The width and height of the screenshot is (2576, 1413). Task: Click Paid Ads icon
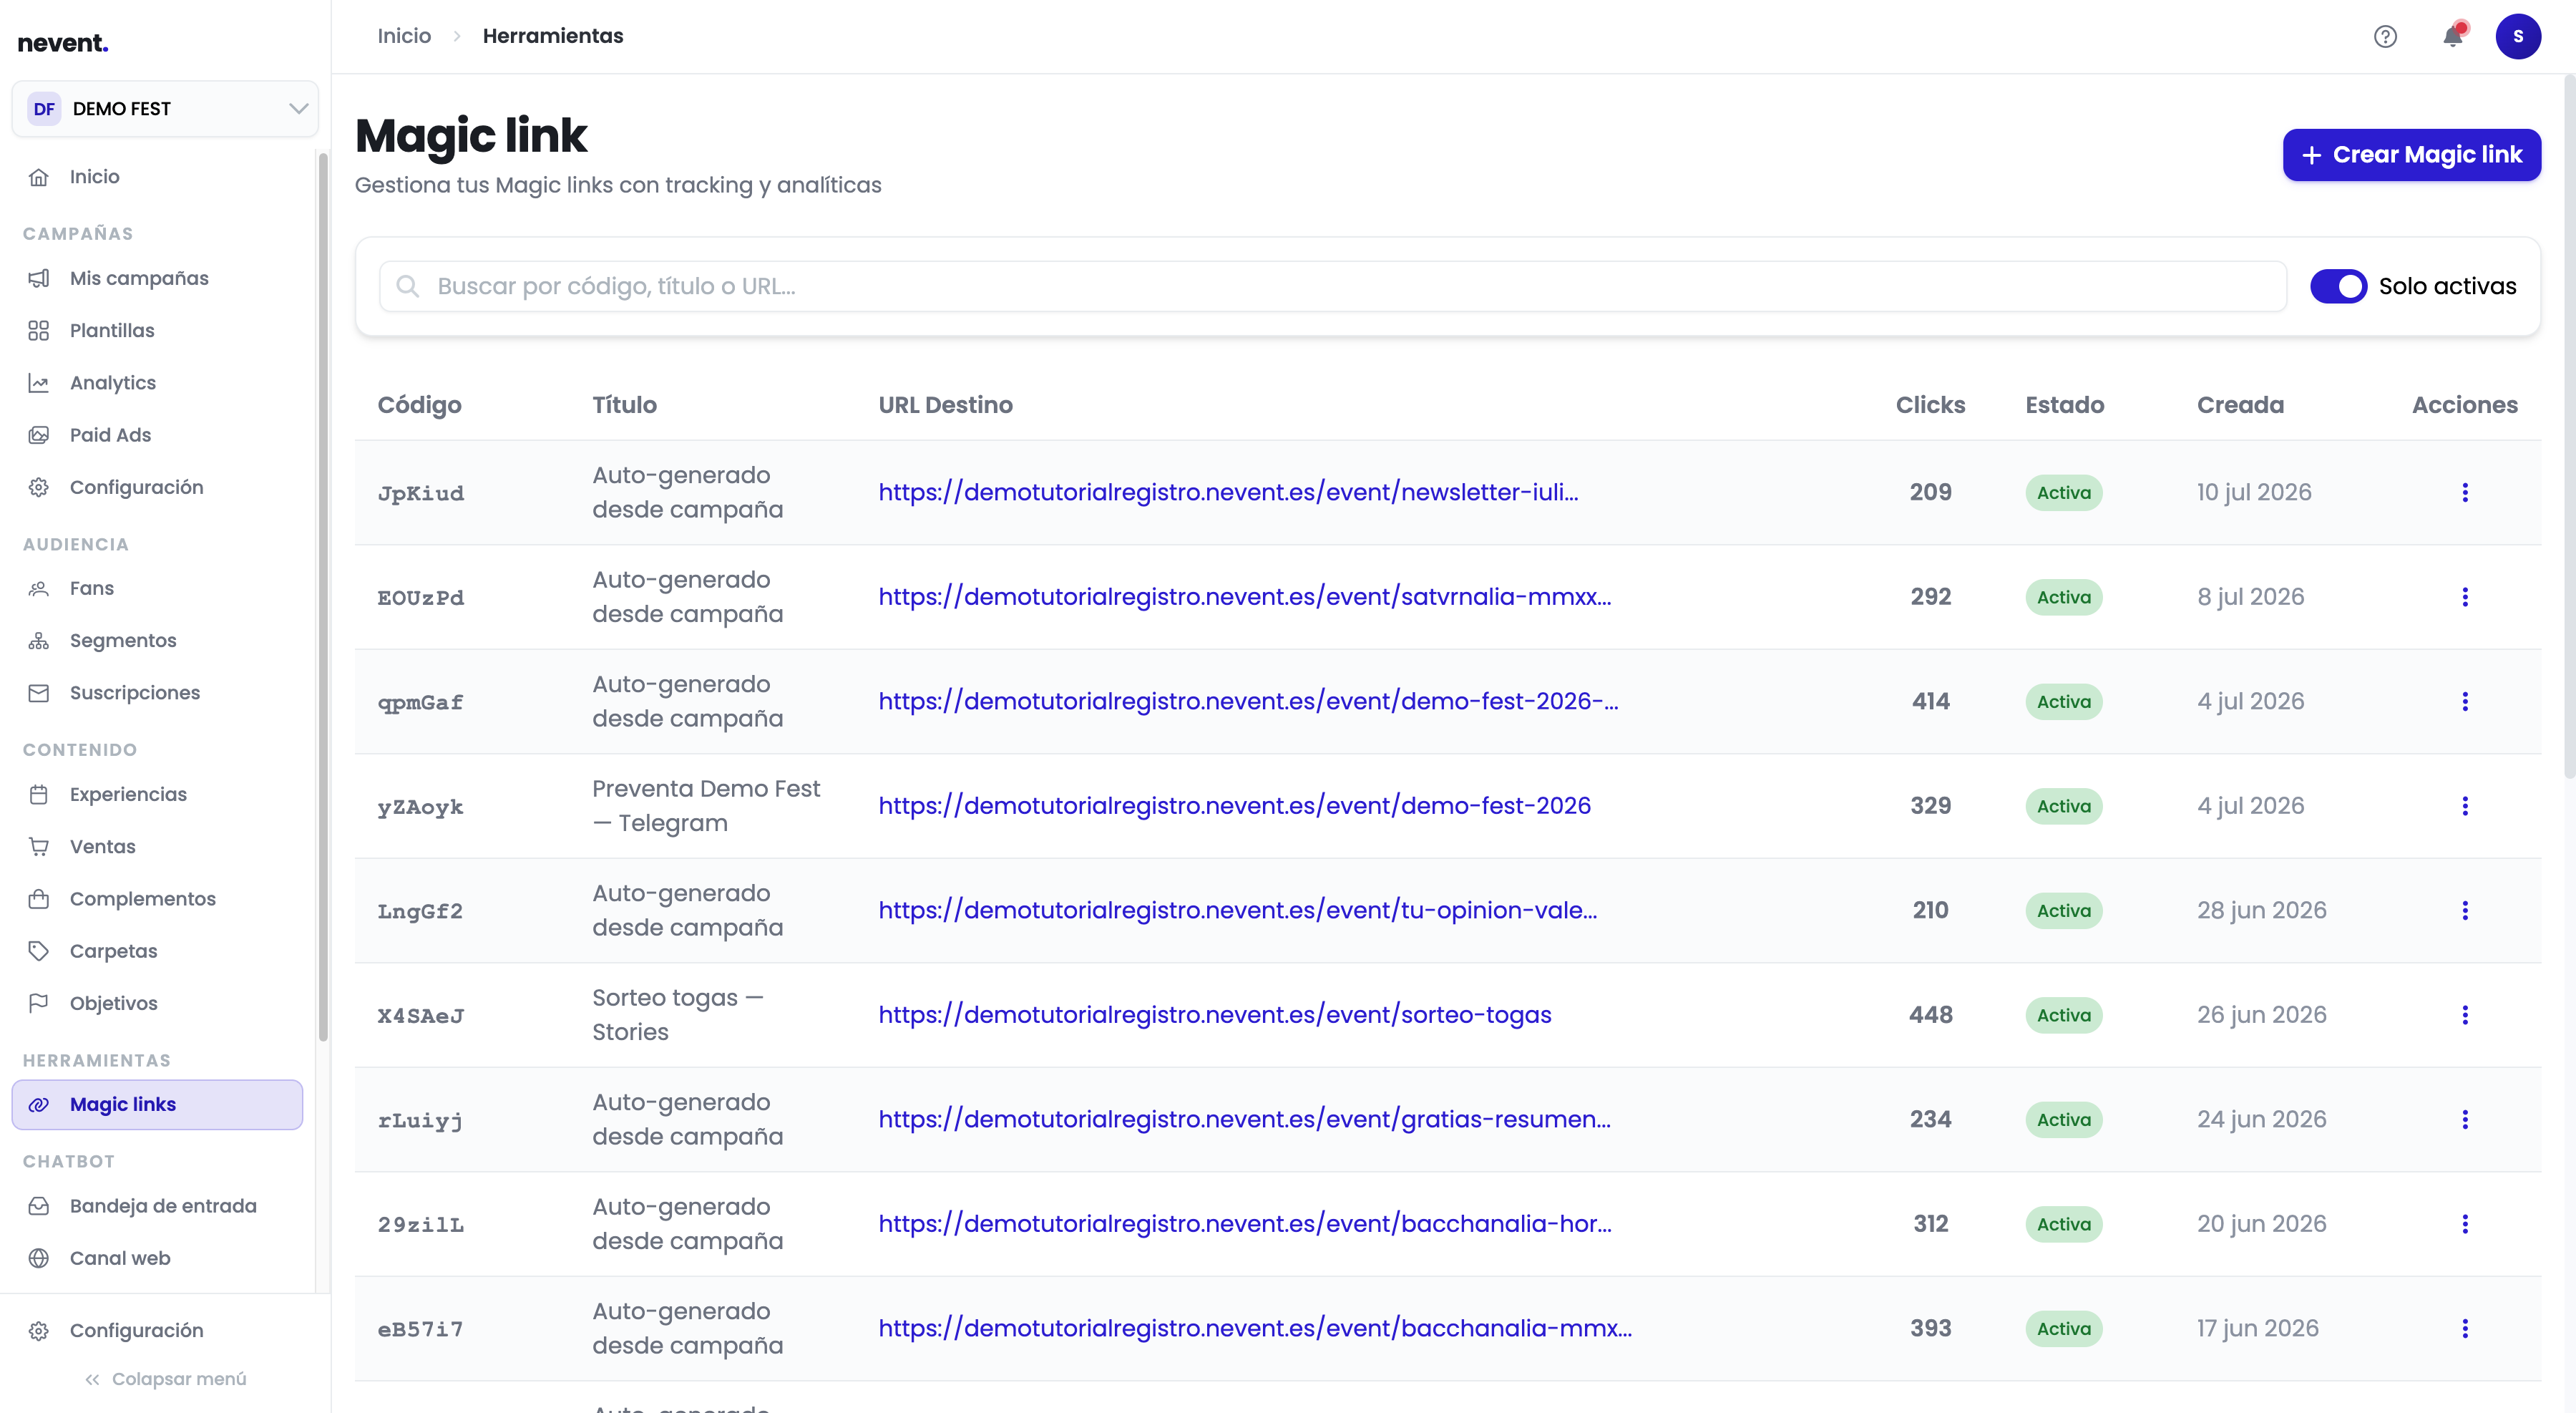39,435
